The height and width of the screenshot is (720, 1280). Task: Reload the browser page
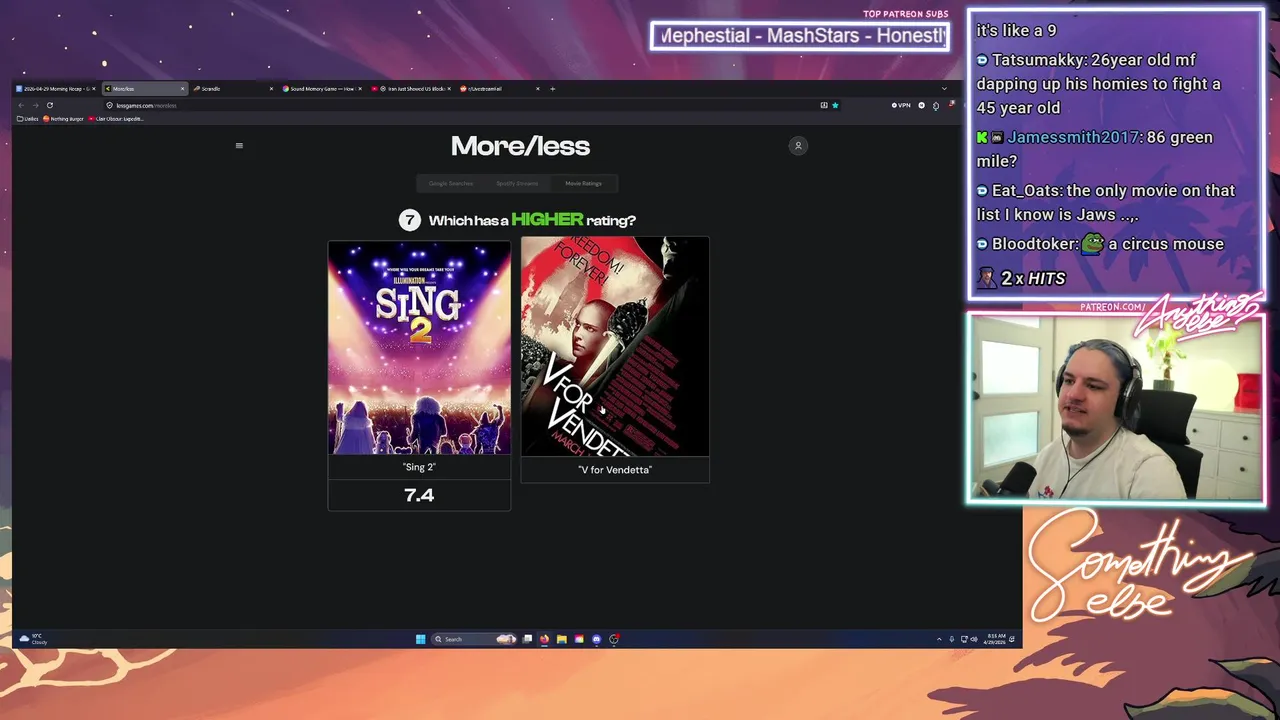[x=49, y=105]
